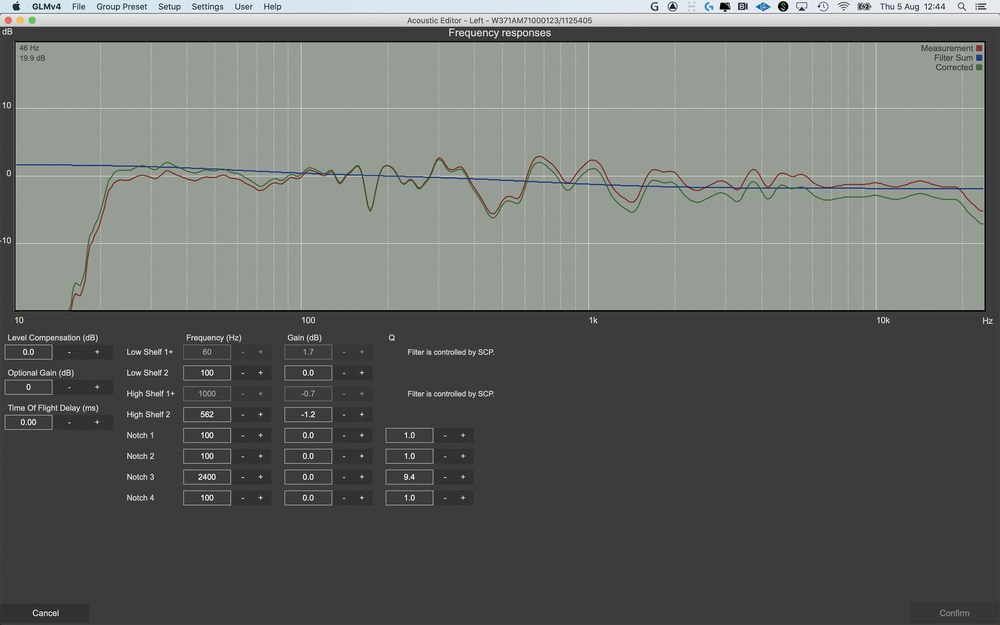Screen dimensions: 1000x625
Task: Select the Notch 3 Q field showing 9.4
Action: click(409, 477)
